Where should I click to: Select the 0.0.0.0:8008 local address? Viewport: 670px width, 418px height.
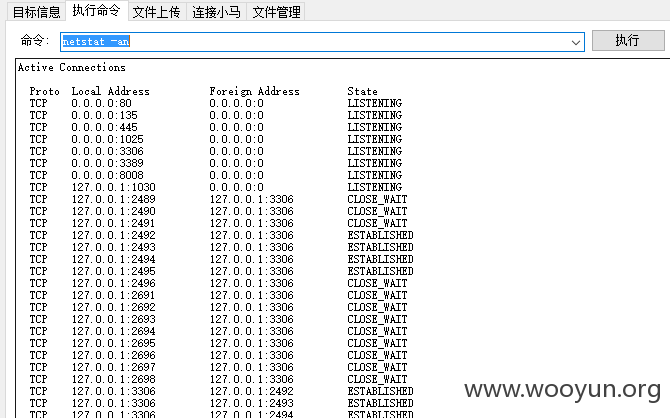point(107,175)
